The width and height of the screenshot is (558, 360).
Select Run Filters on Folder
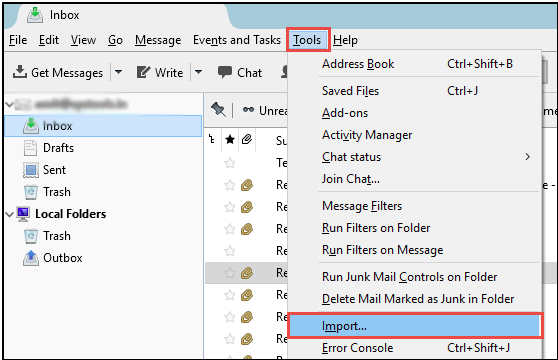point(415,228)
